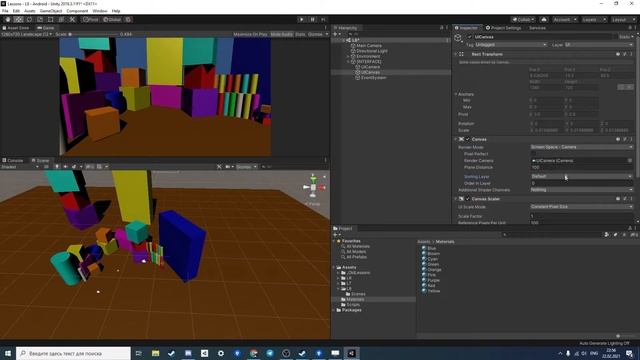Open the Account dropdown
640x360 pixels.
click(564, 20)
